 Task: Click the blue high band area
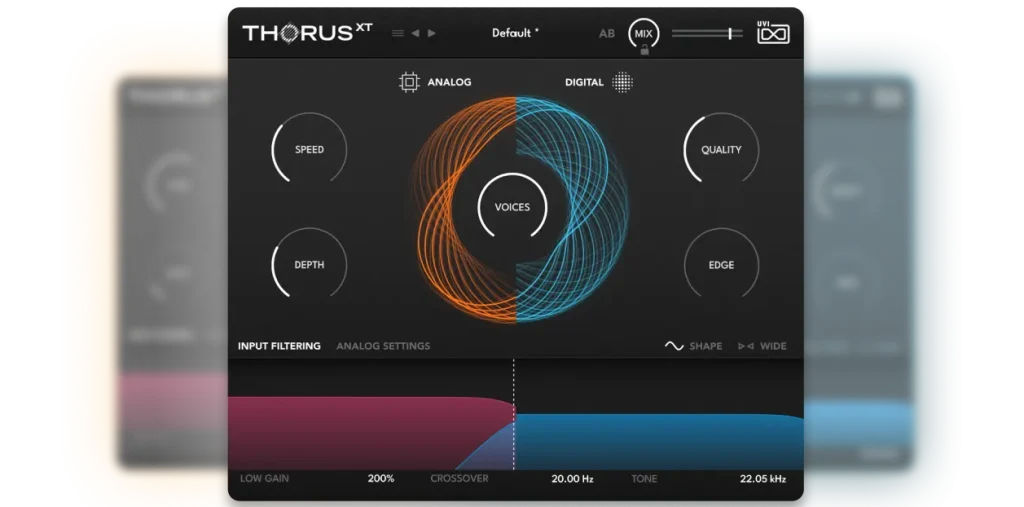[660, 441]
